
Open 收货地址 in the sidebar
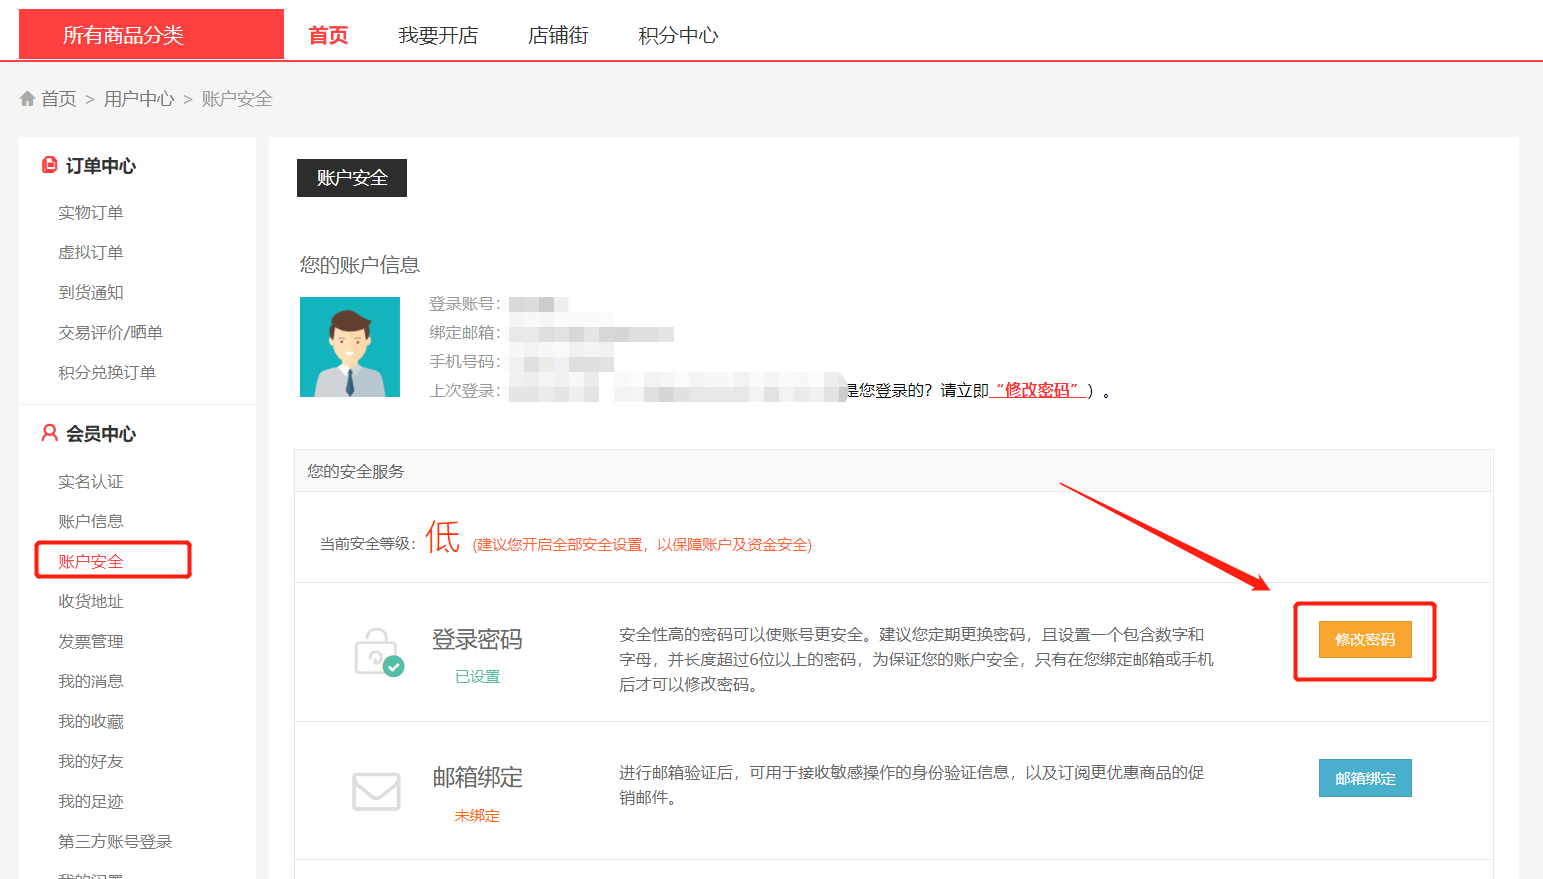tap(91, 601)
